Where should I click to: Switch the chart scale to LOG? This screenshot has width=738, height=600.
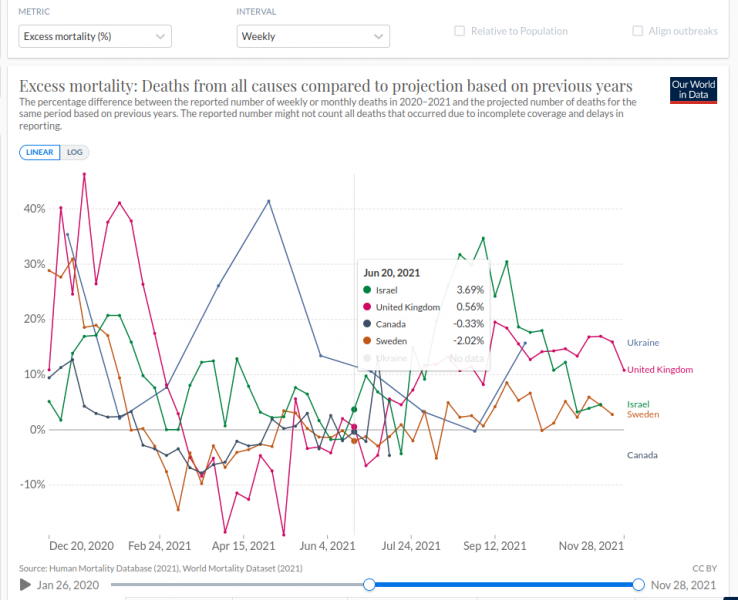[75, 153]
